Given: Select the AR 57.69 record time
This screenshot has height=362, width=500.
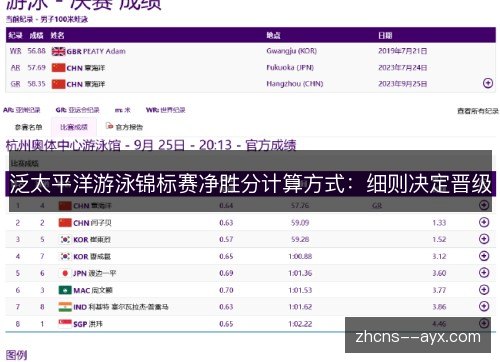Looking at the screenshot, I should pos(36,67).
